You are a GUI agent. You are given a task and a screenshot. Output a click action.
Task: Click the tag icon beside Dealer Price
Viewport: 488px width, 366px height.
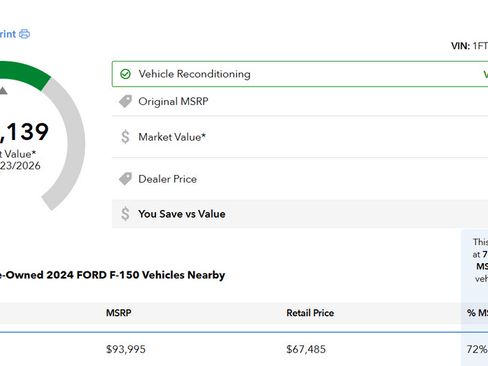click(x=125, y=179)
